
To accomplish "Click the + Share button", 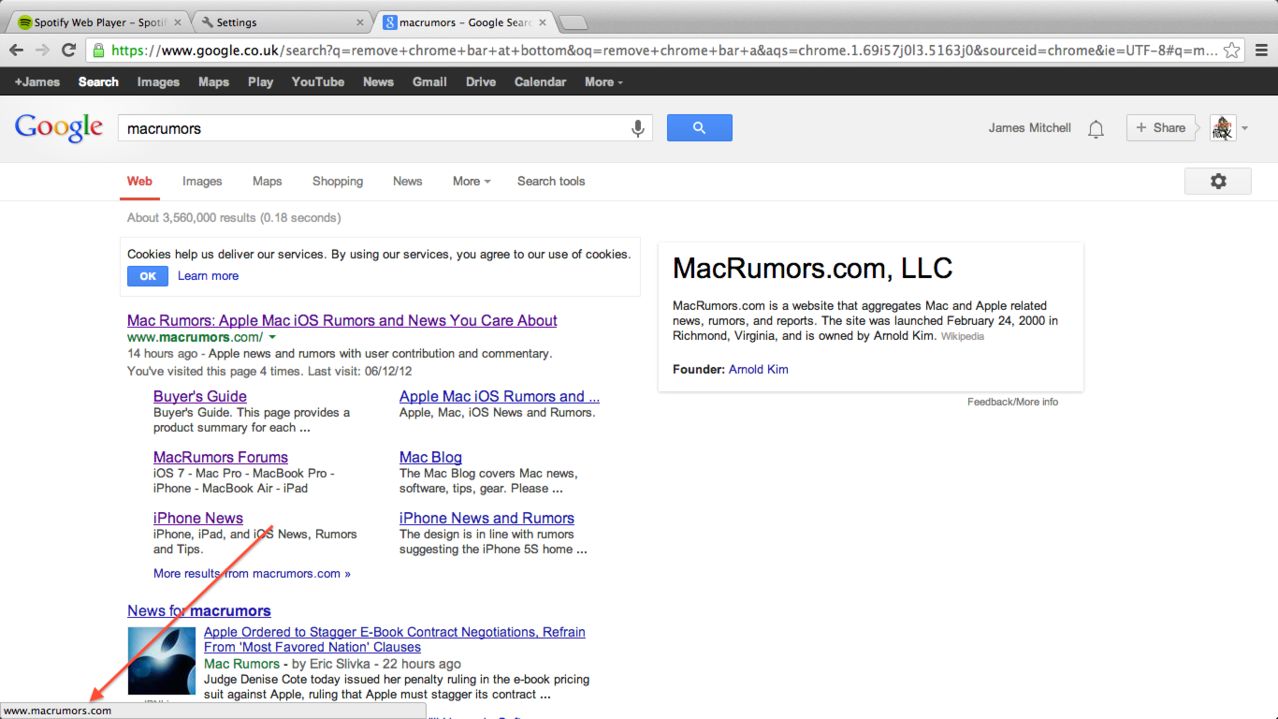I will 1161,128.
